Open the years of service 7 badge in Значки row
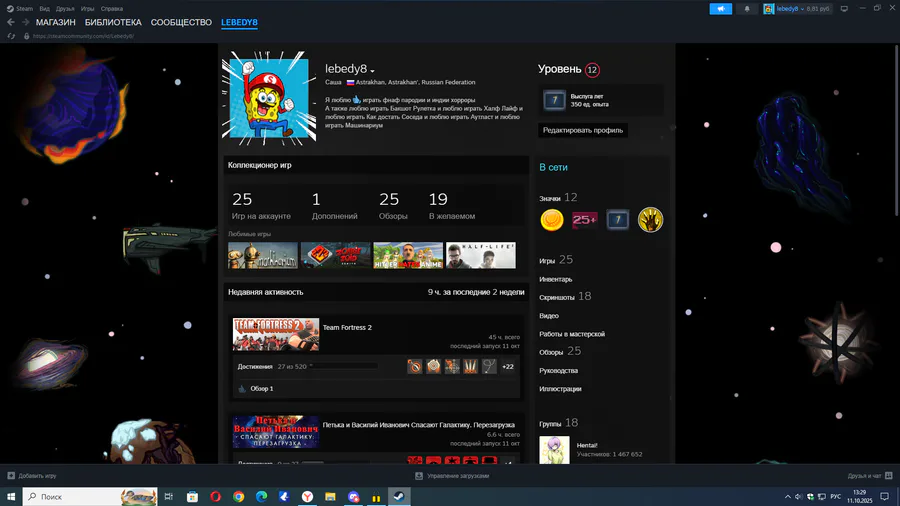900x506 pixels. coord(618,220)
